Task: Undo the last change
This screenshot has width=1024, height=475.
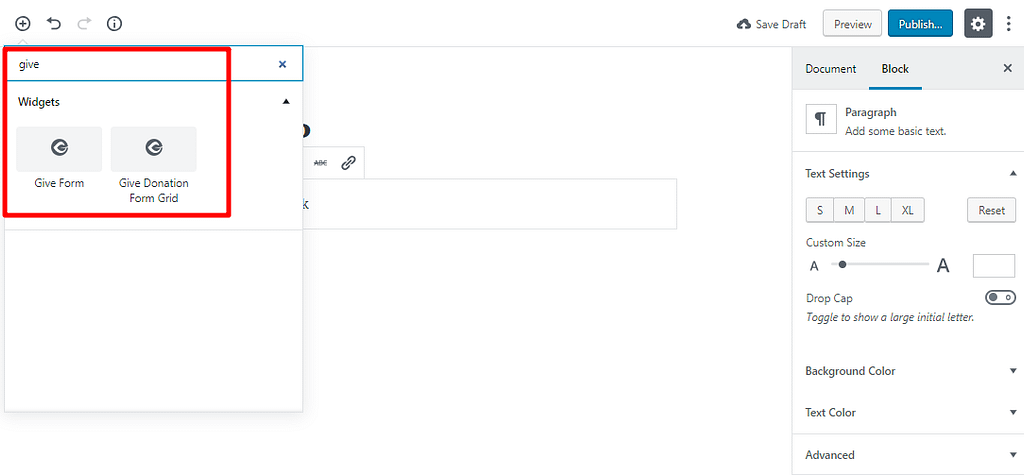Action: (54, 24)
